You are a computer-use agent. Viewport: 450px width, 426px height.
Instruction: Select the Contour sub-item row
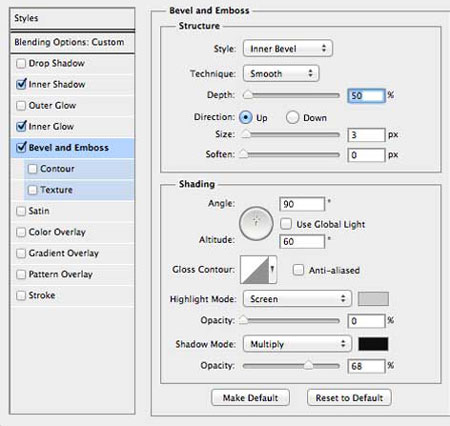coord(79,169)
